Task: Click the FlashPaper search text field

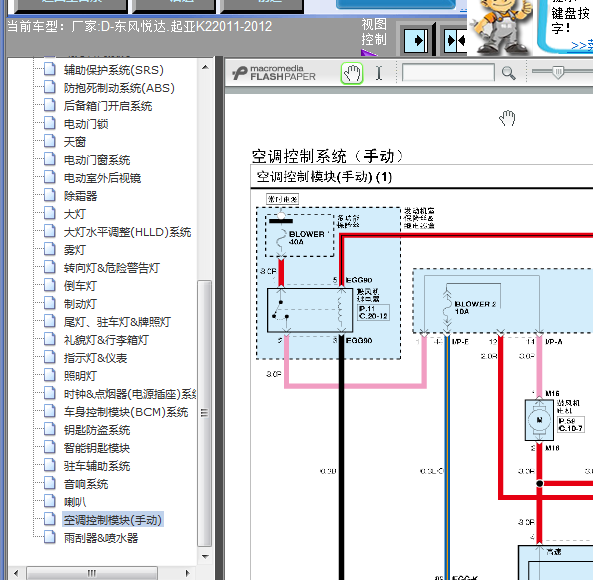Action: (448, 73)
